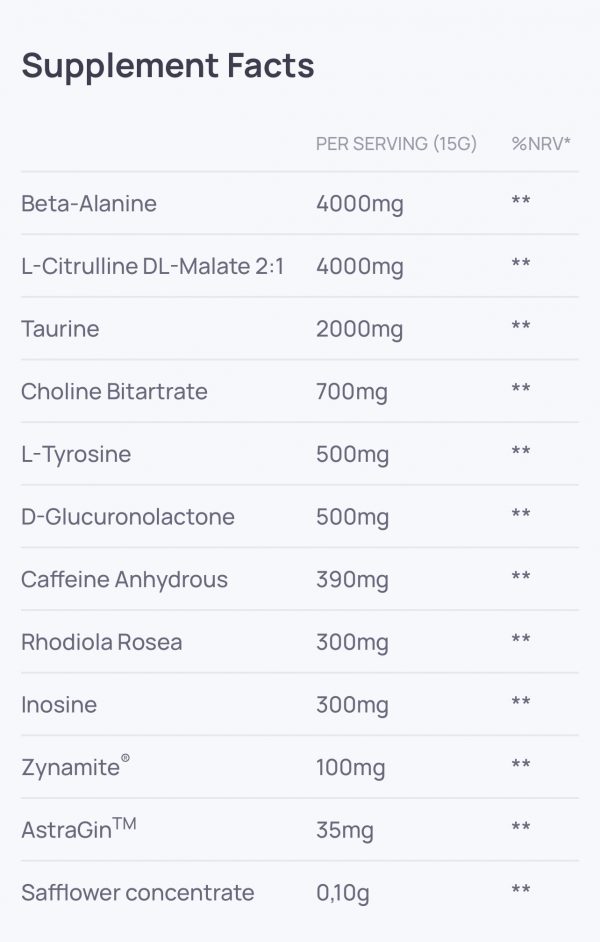Select the 35mg AstraGin amount
Viewport: 600px width, 942px height.
click(345, 830)
